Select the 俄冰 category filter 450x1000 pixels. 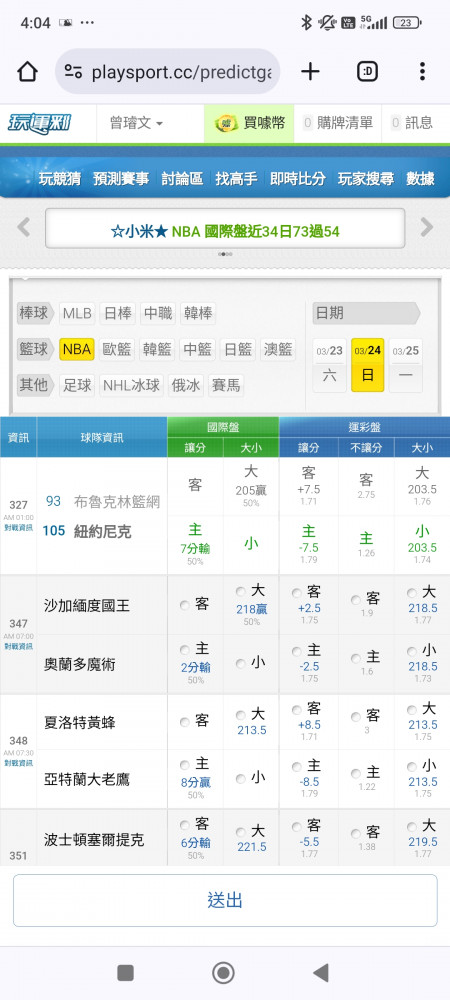coord(185,385)
